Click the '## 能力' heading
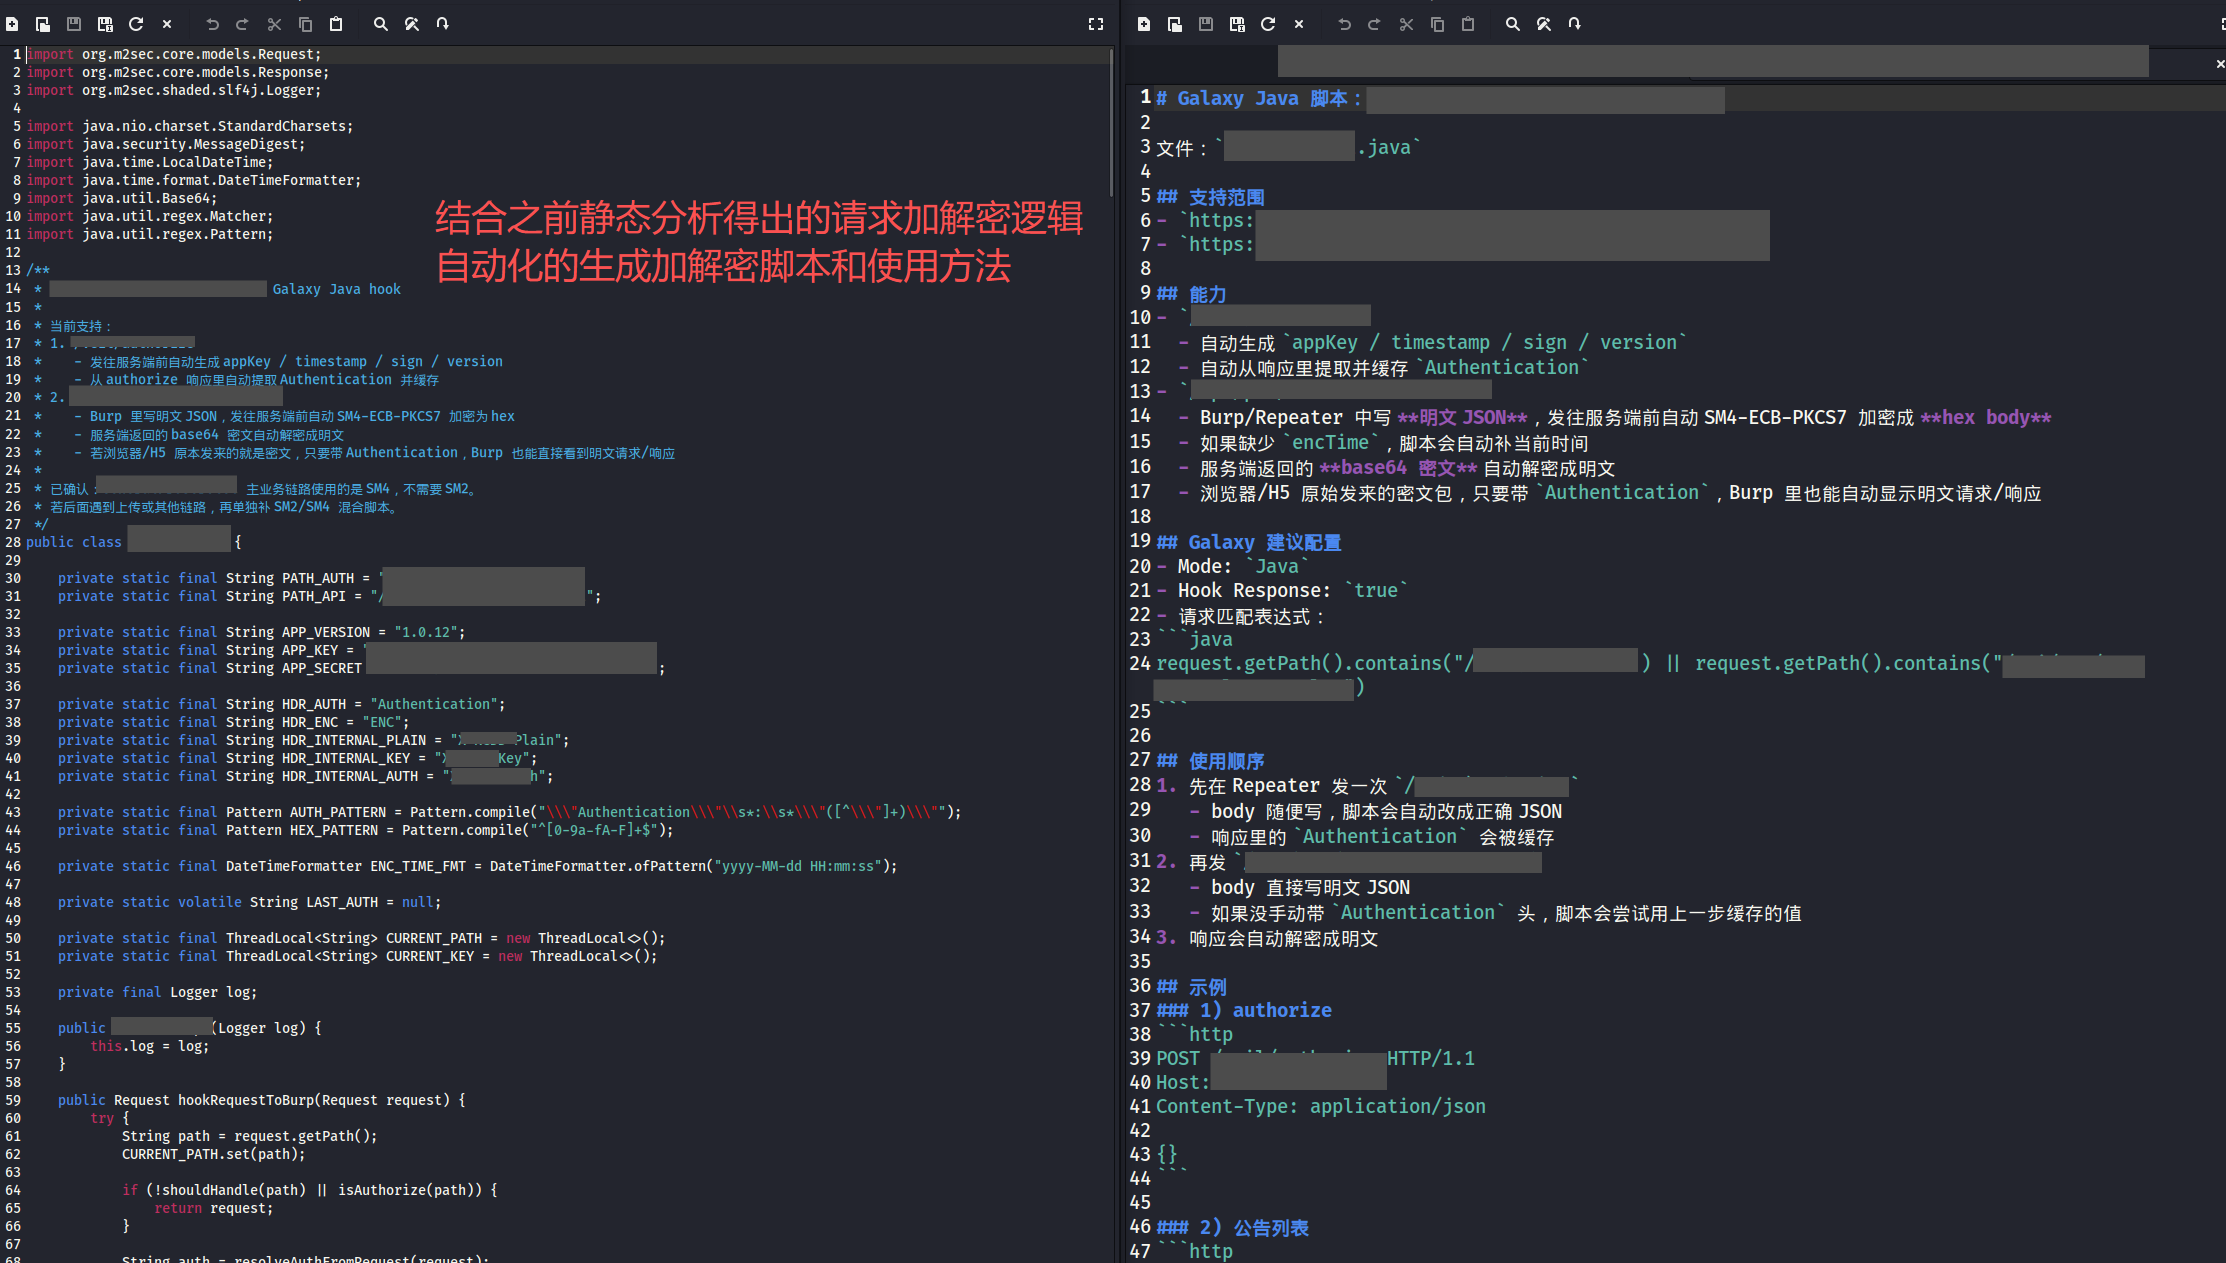 (1191, 294)
